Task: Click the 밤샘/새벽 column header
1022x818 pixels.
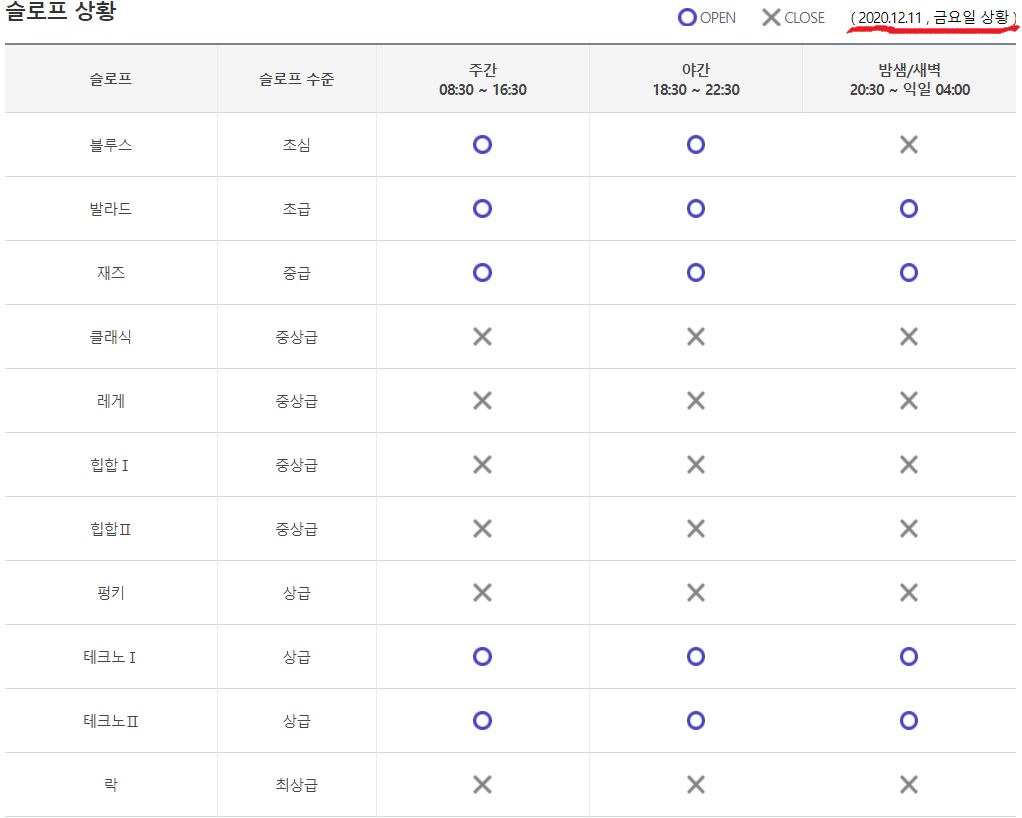Action: coord(908,79)
